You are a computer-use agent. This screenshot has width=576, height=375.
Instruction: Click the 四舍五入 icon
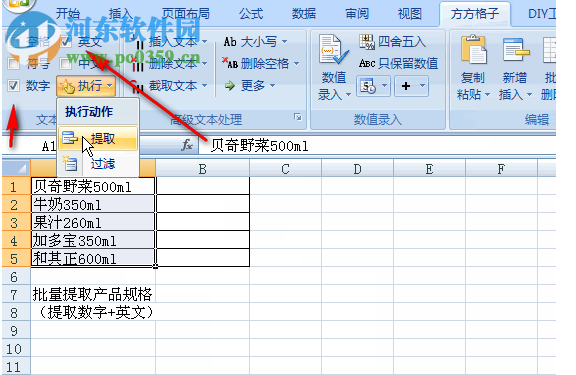pyautogui.click(x=367, y=42)
